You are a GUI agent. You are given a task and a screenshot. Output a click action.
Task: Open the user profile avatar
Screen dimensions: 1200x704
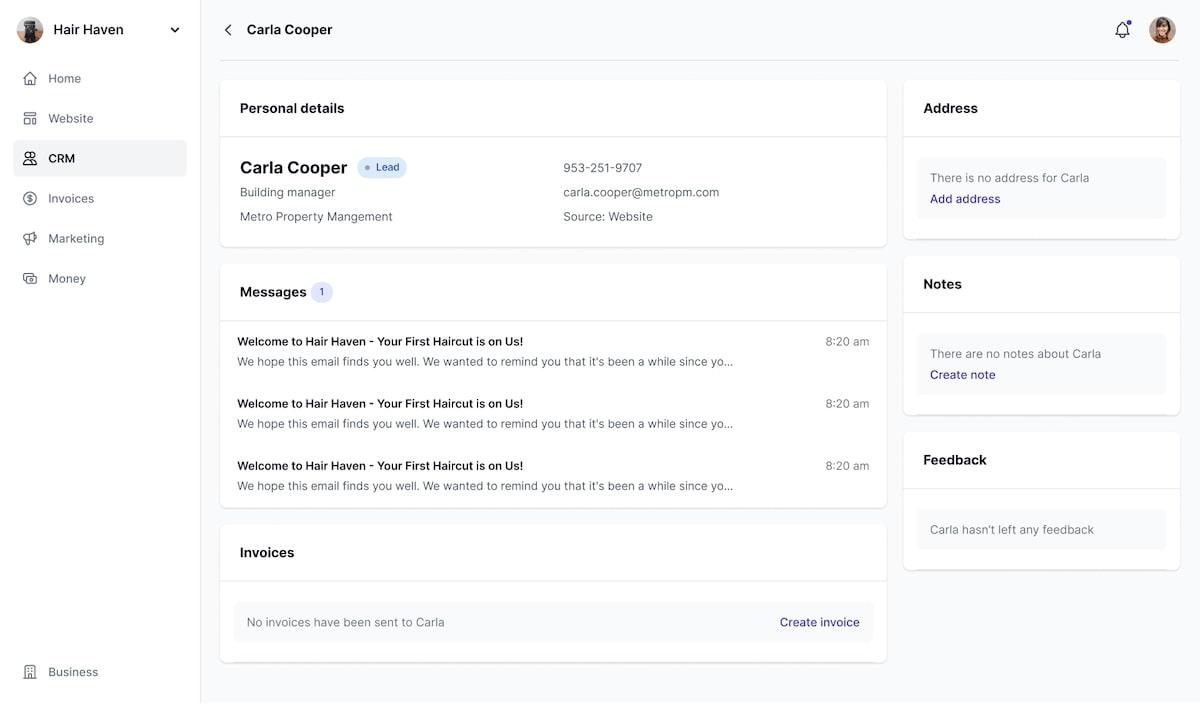pos(1162,30)
